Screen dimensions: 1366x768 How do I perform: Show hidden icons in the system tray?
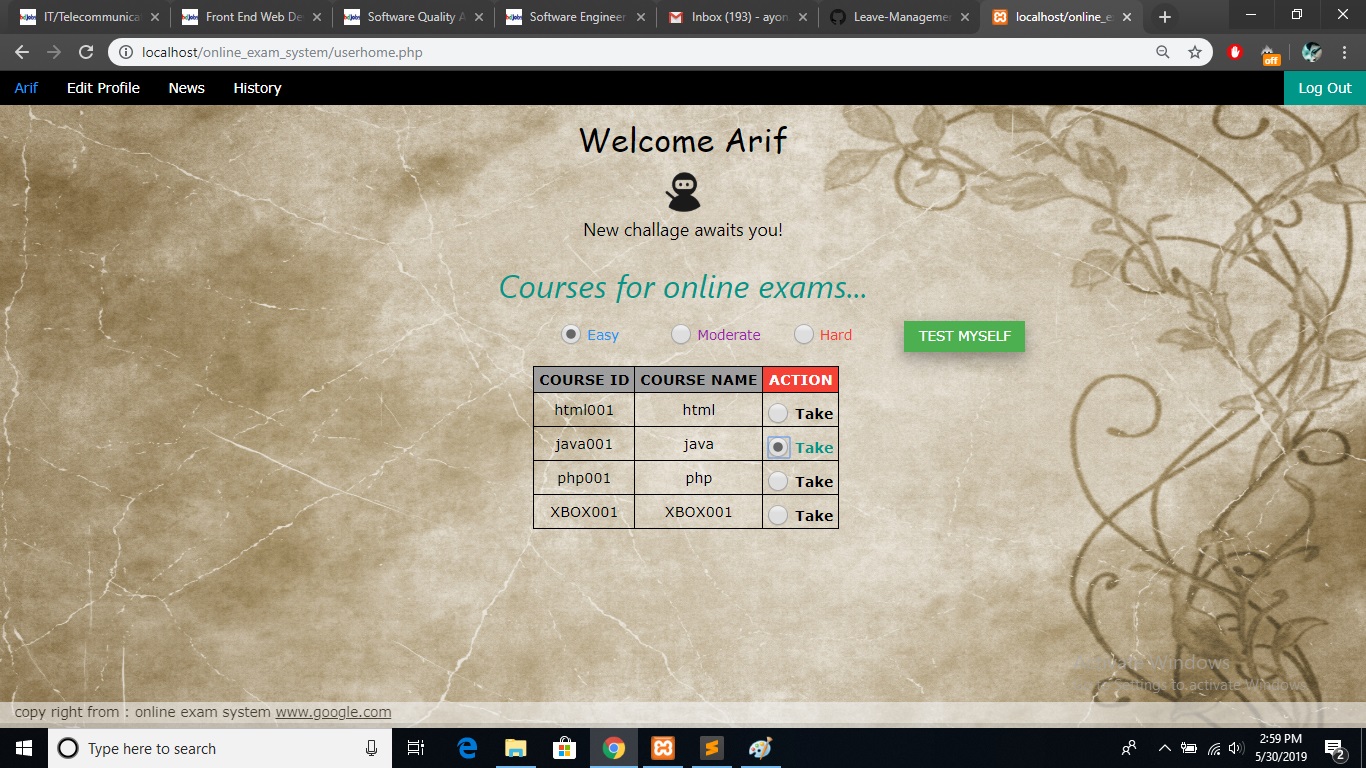tap(1163, 748)
